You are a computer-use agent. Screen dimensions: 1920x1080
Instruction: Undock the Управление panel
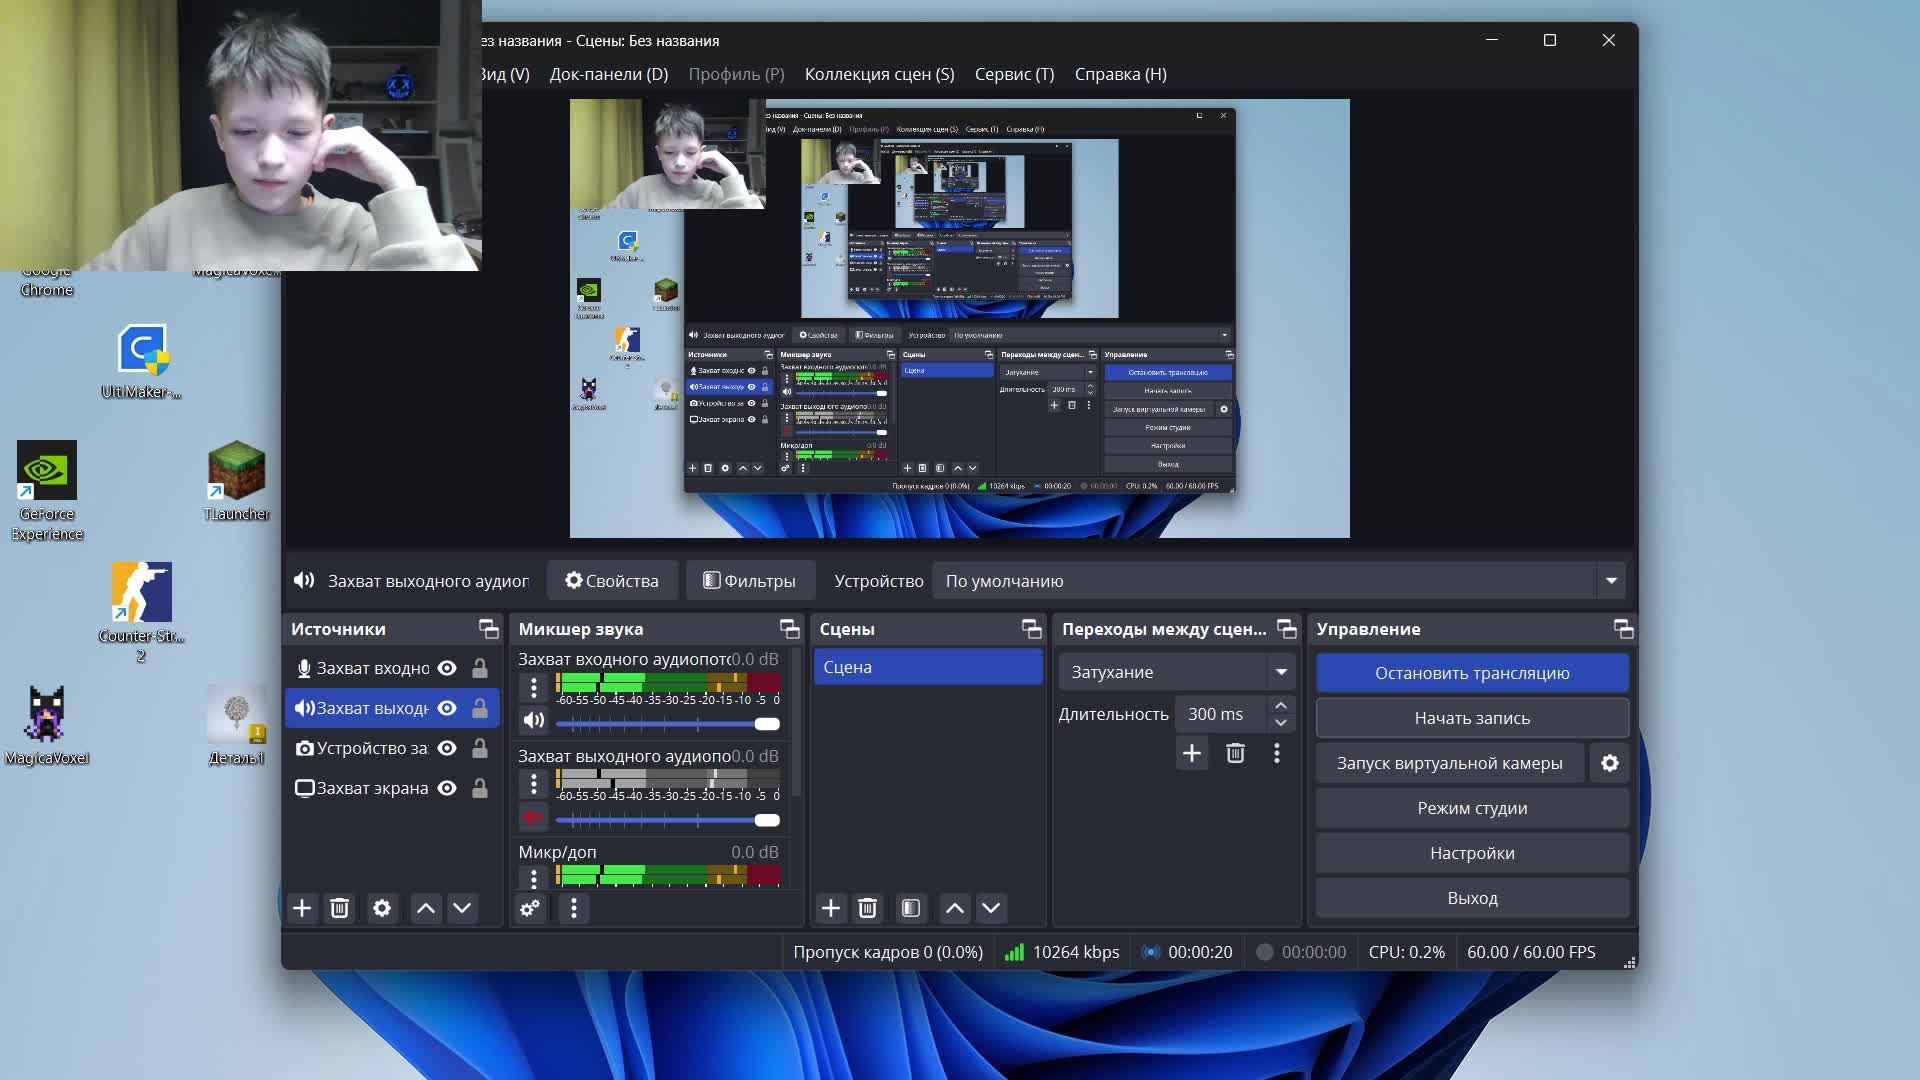(1623, 629)
